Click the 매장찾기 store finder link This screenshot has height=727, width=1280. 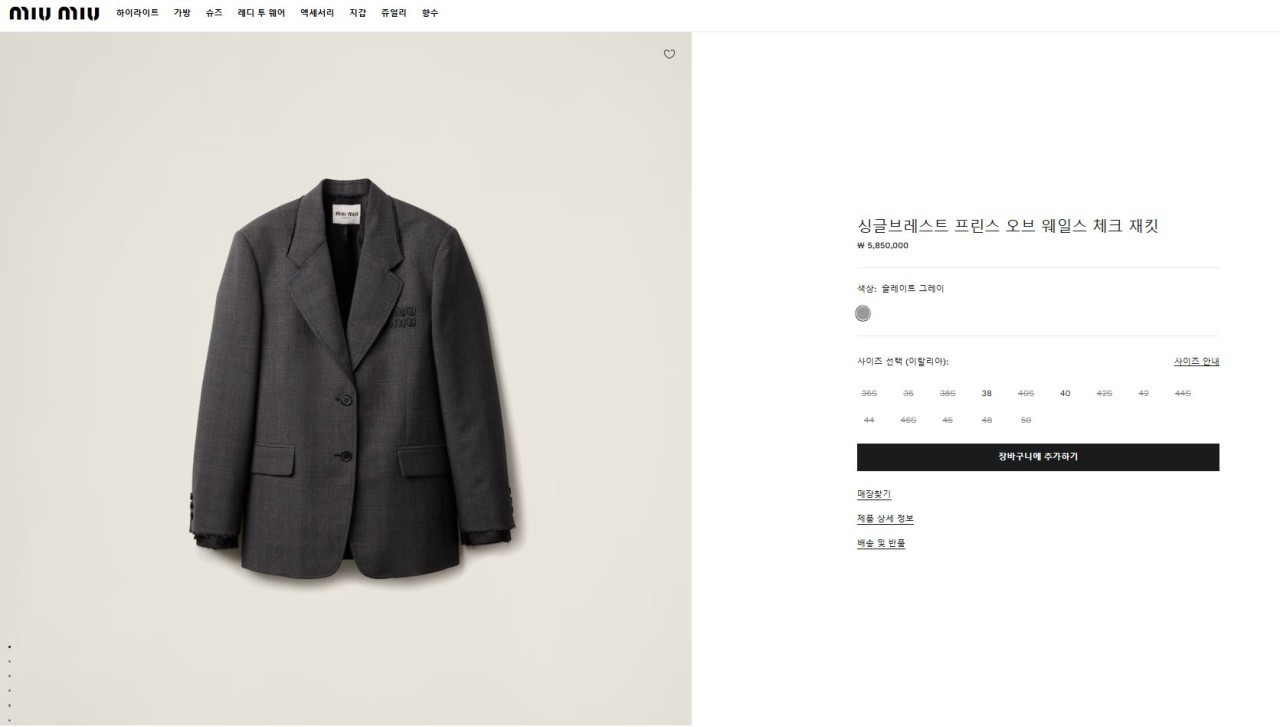(874, 494)
